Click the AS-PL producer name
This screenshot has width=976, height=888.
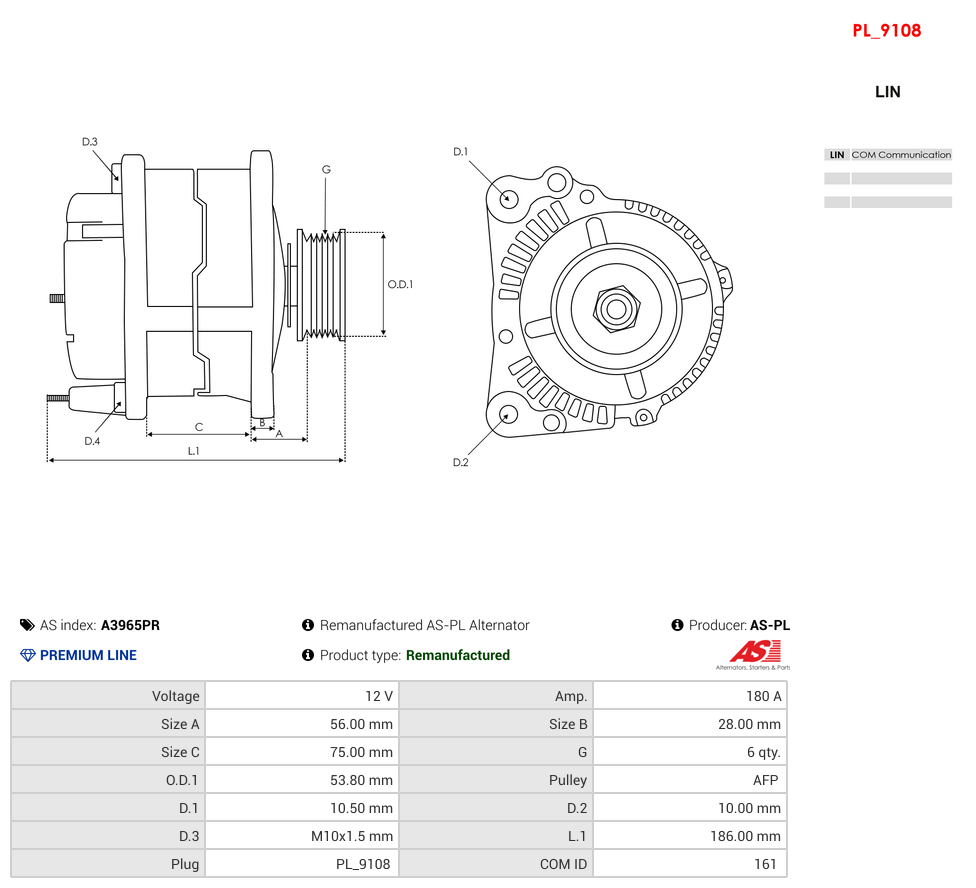click(770, 625)
